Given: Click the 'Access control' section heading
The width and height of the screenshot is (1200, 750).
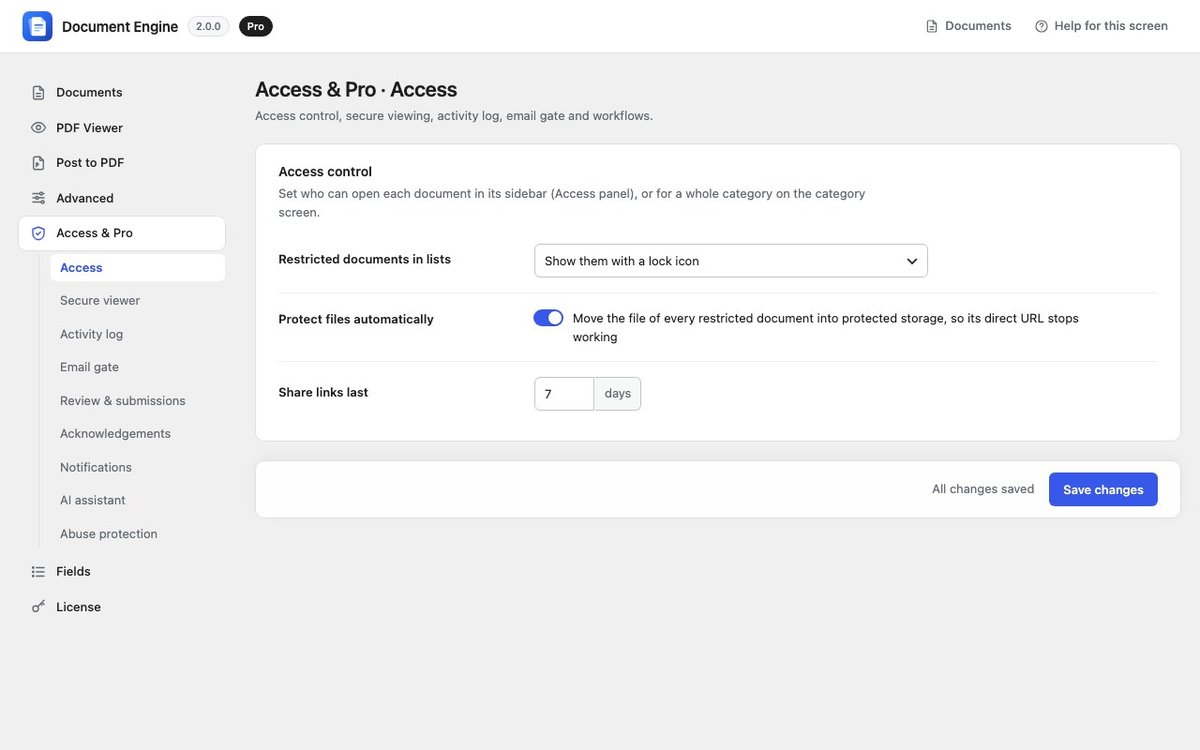Looking at the screenshot, I should tap(325, 172).
